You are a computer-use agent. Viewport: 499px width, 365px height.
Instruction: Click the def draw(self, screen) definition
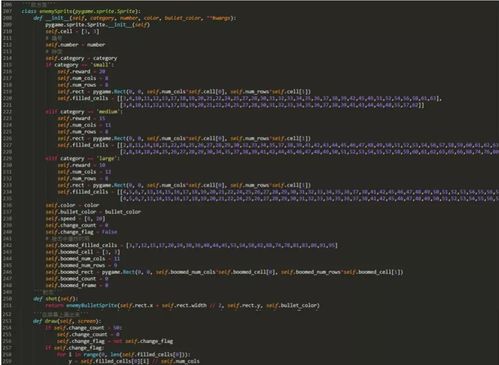pyautogui.click(x=67, y=321)
